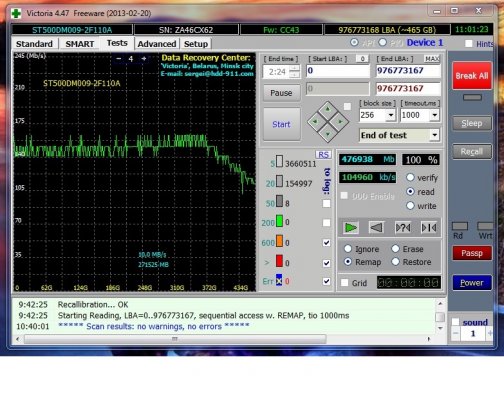Open the End of test dropdown
Screen dimensions: 504x400
434,135
